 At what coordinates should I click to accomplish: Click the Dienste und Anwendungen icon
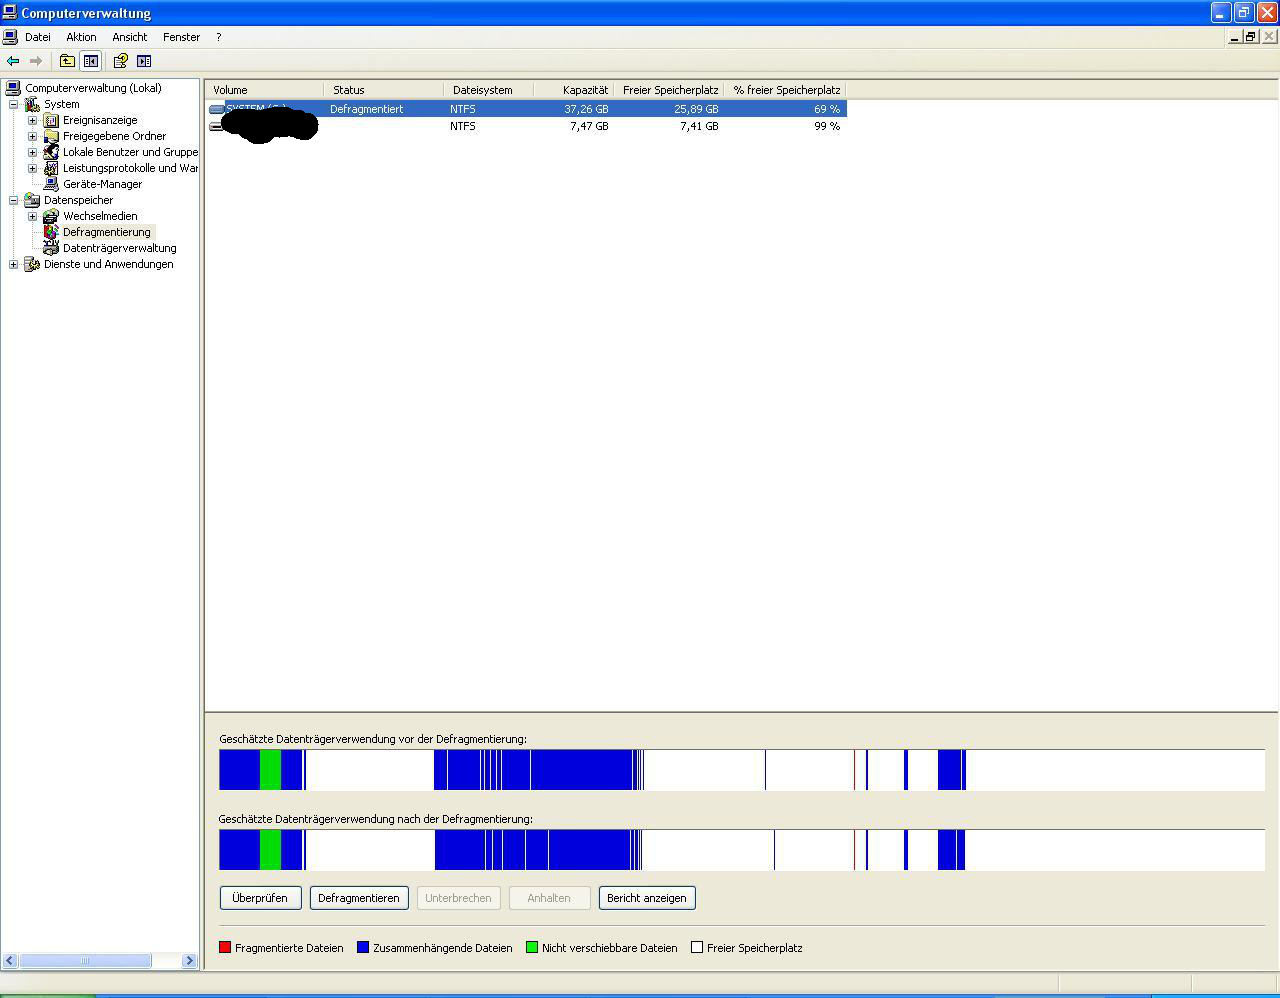(x=32, y=264)
